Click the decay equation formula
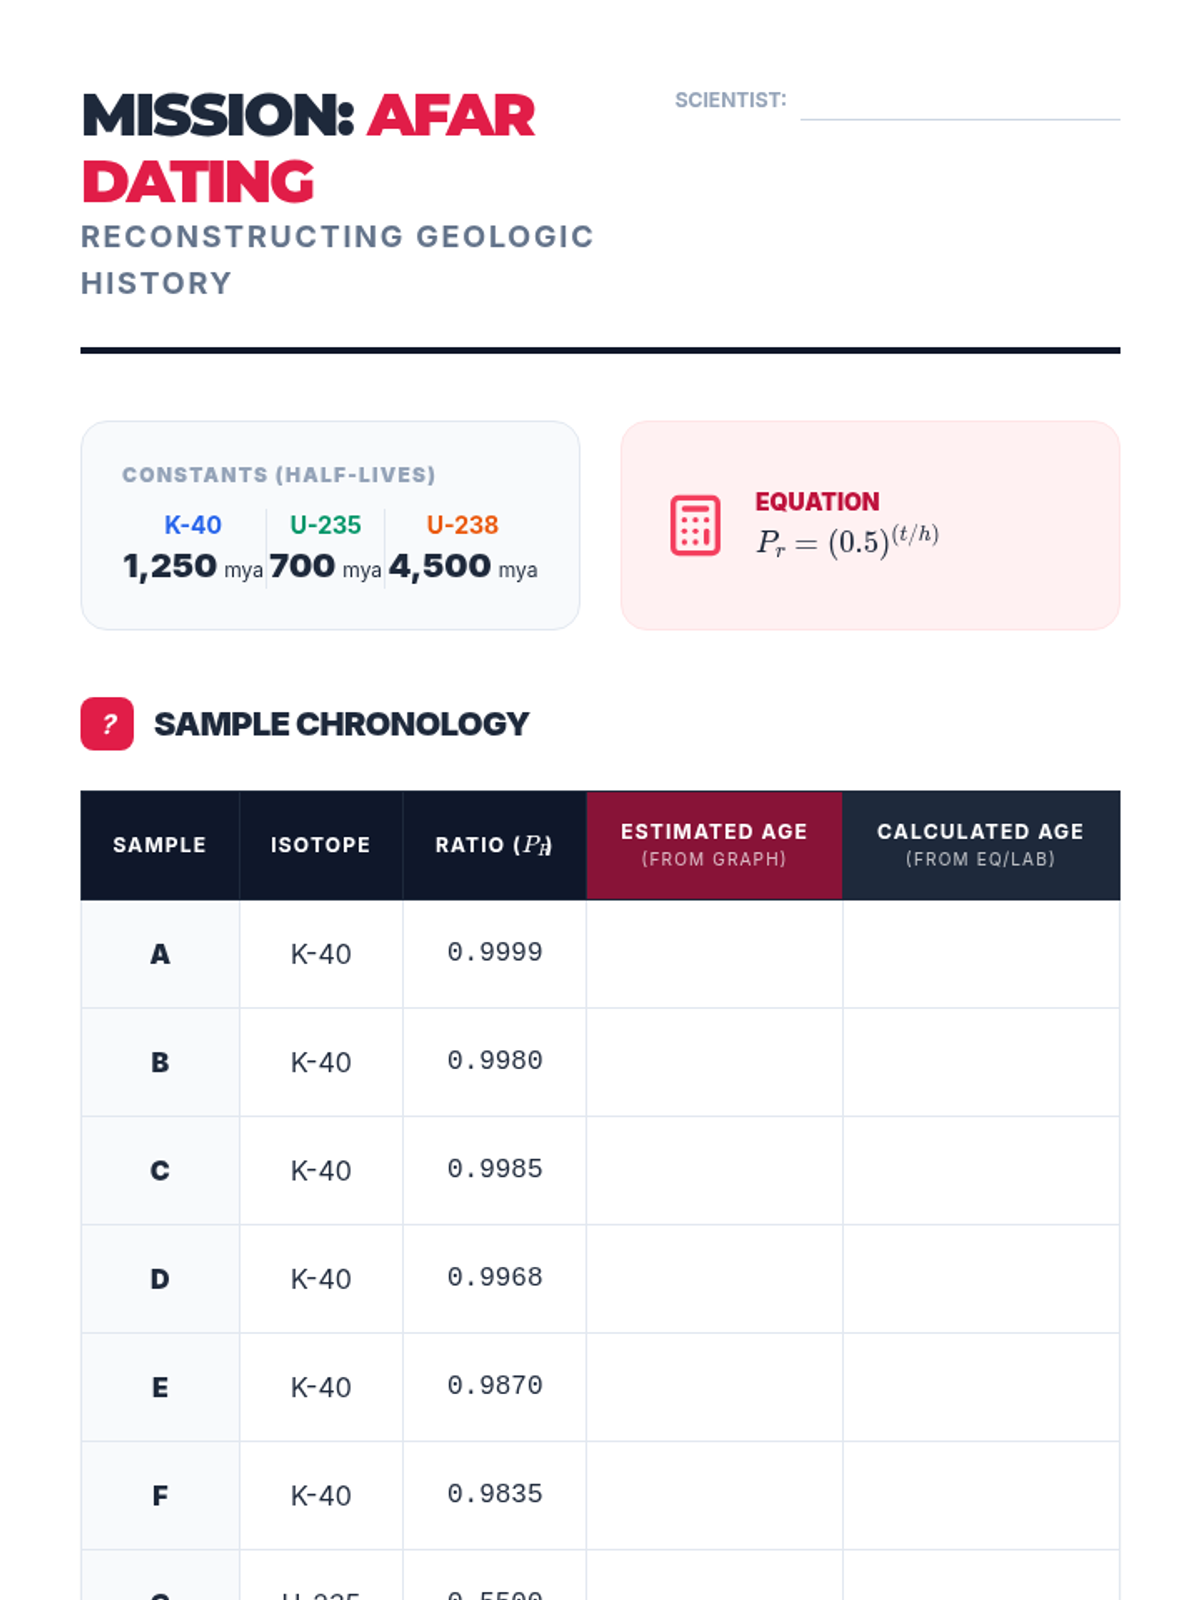The height and width of the screenshot is (1600, 1200). (847, 541)
